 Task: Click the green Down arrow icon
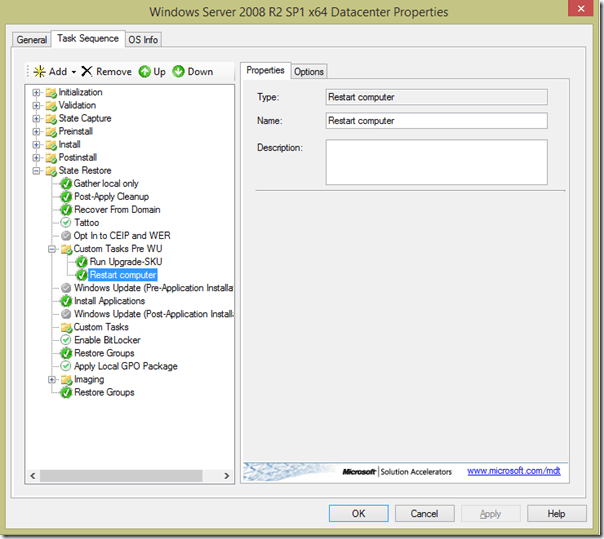click(x=178, y=72)
